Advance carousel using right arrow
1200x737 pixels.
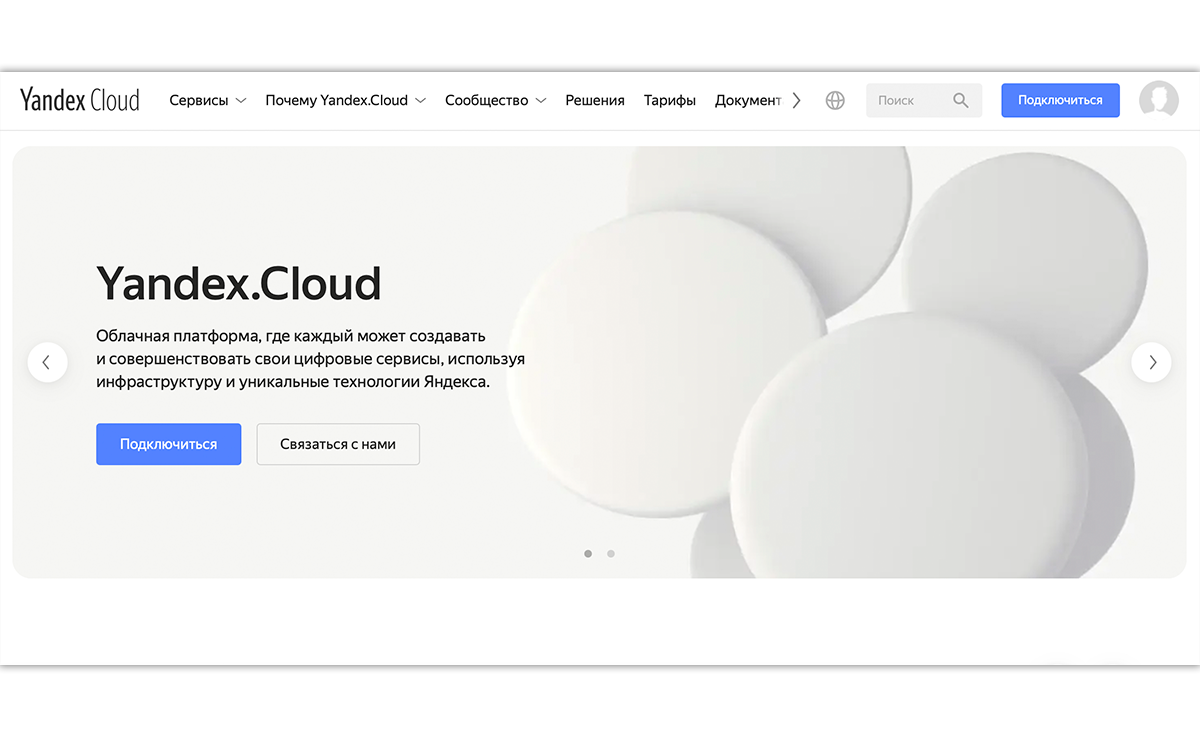[1151, 362]
